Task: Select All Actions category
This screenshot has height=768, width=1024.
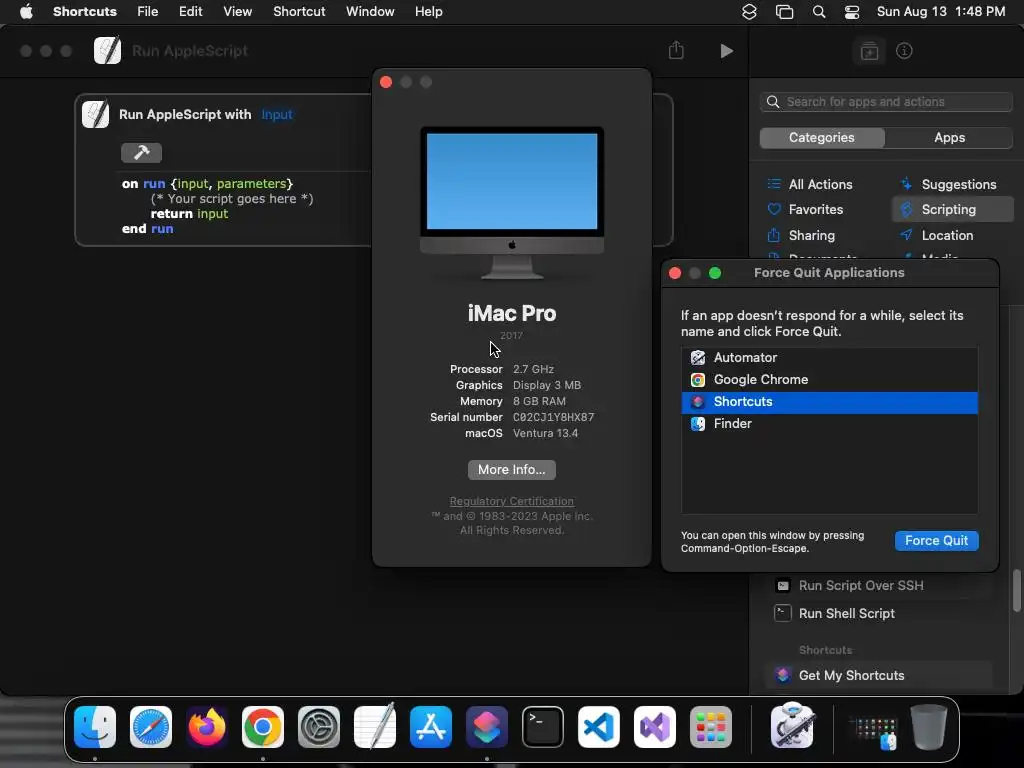Action: click(810, 184)
